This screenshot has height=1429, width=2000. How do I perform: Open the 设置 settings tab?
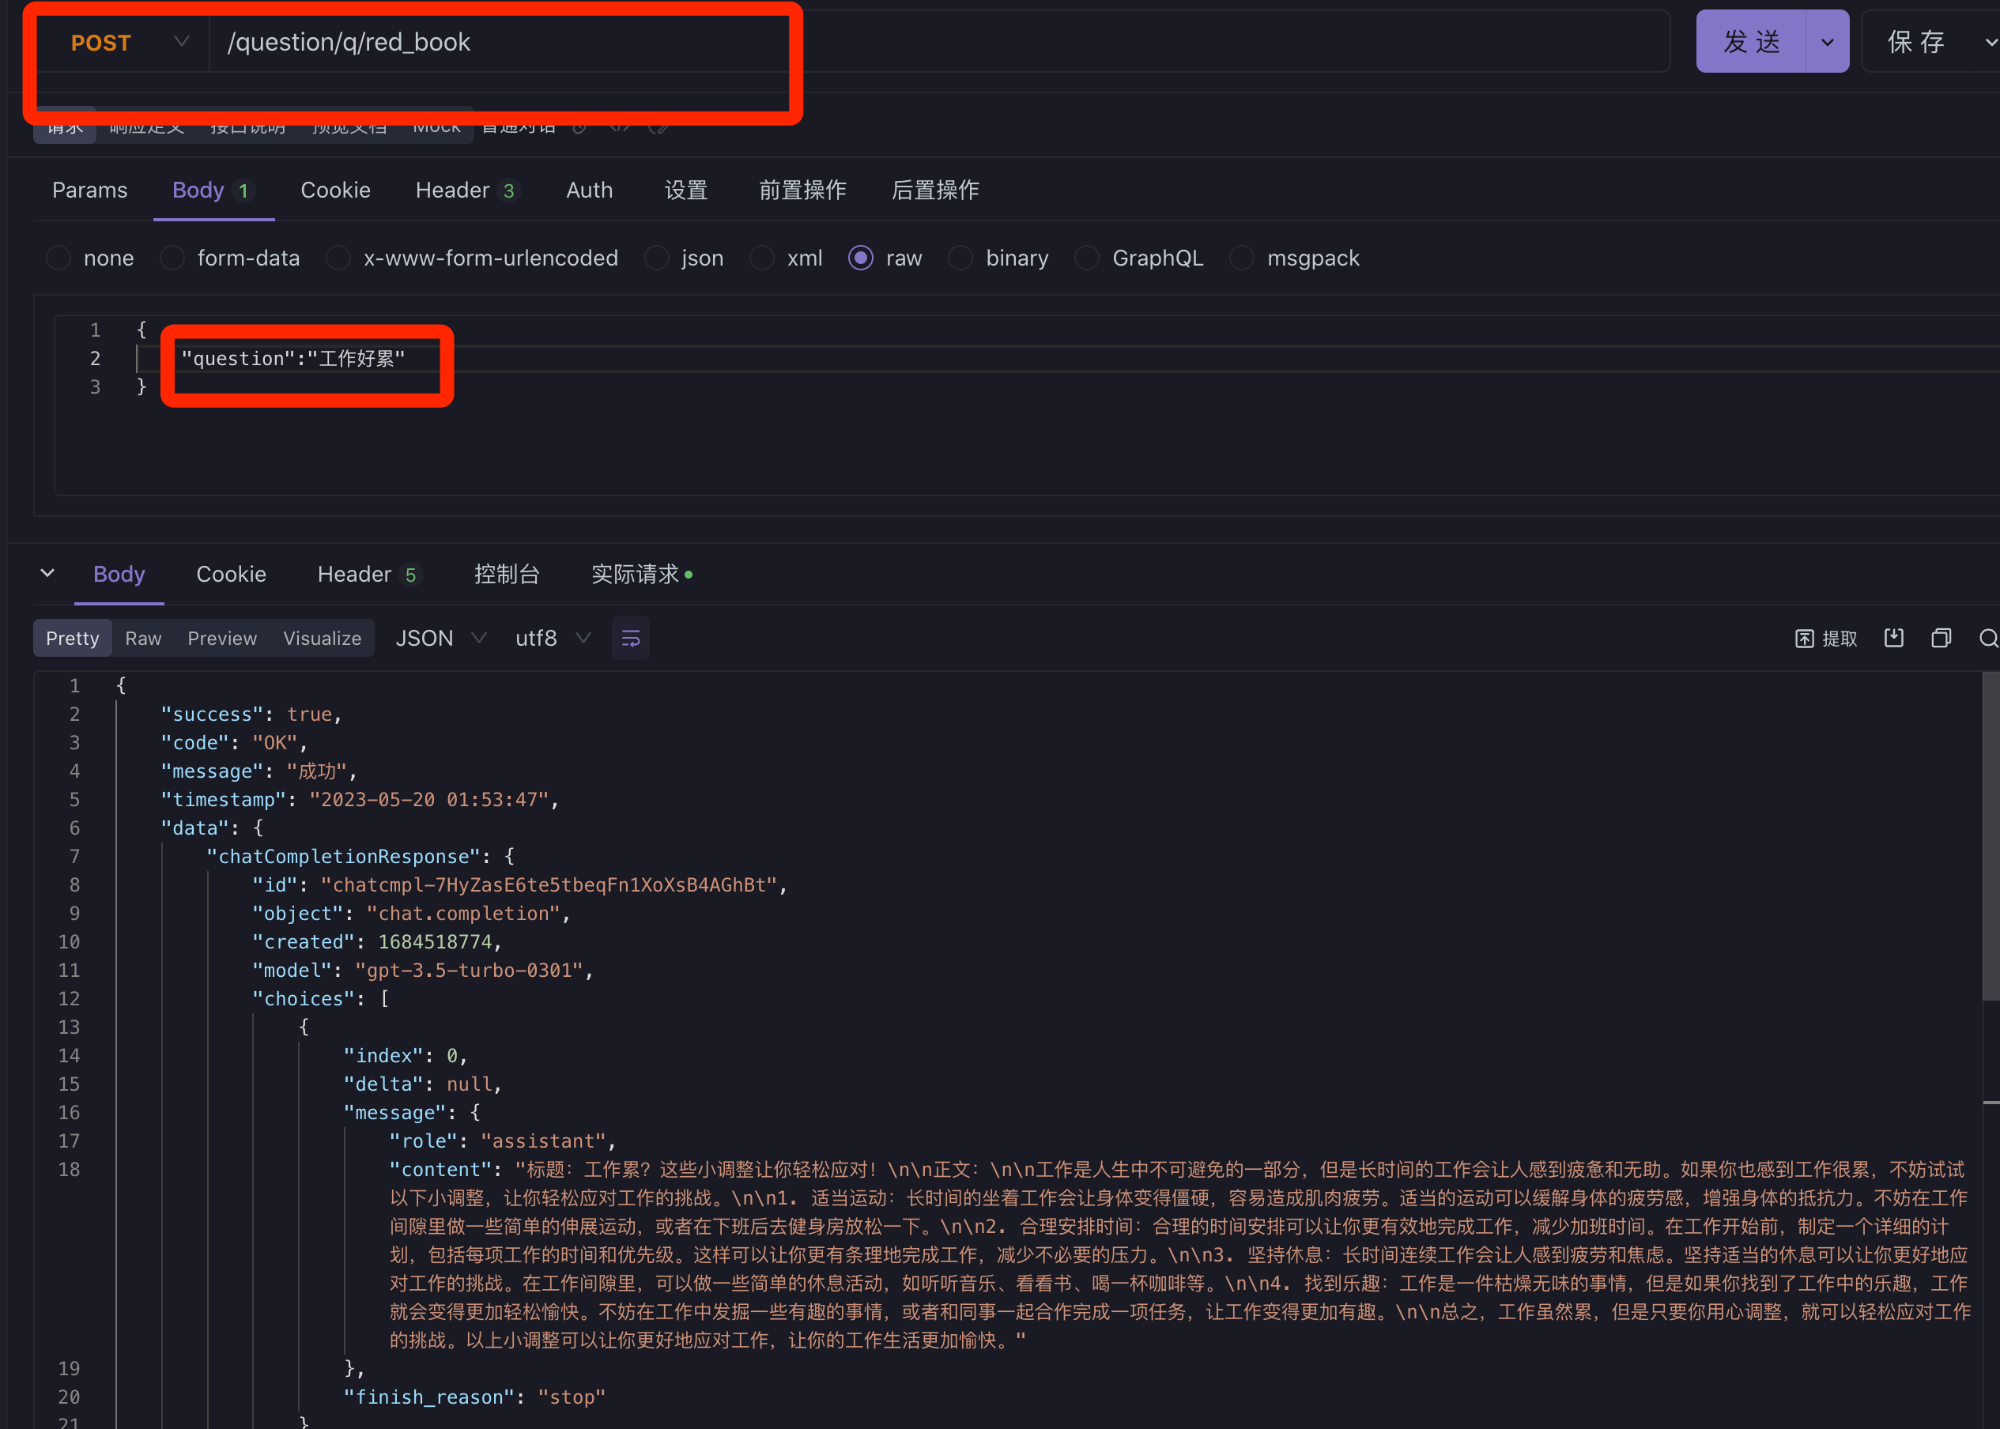686,190
